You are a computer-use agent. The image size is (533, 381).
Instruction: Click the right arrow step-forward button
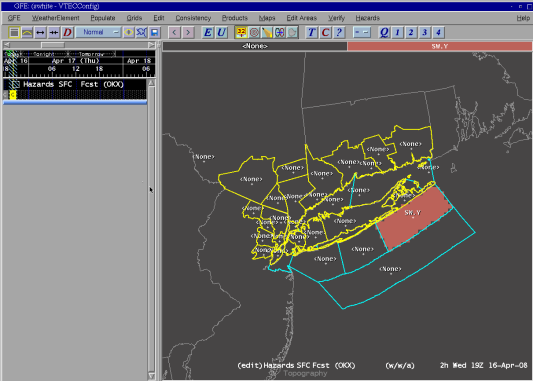coord(188,32)
